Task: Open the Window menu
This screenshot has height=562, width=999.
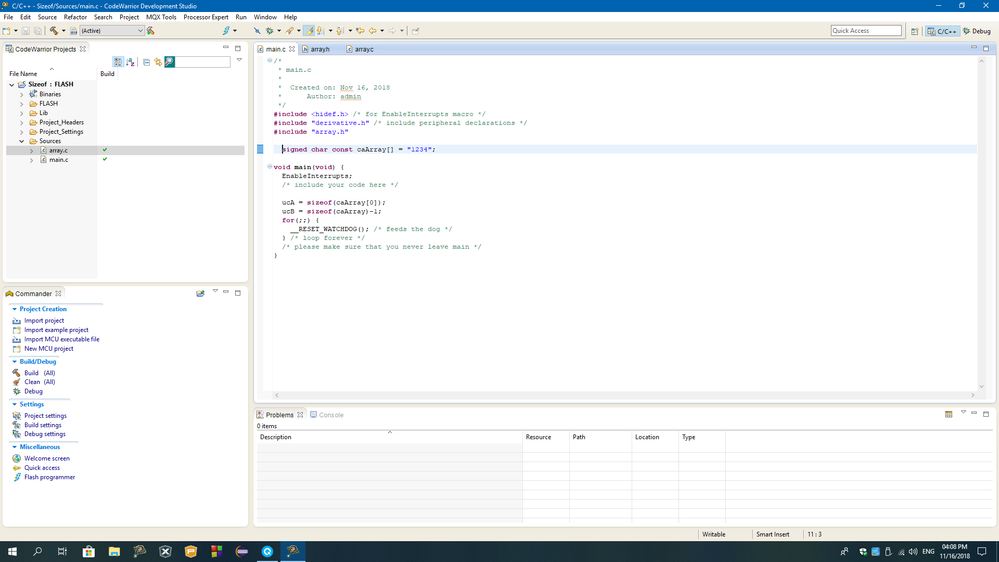Action: 265,17
